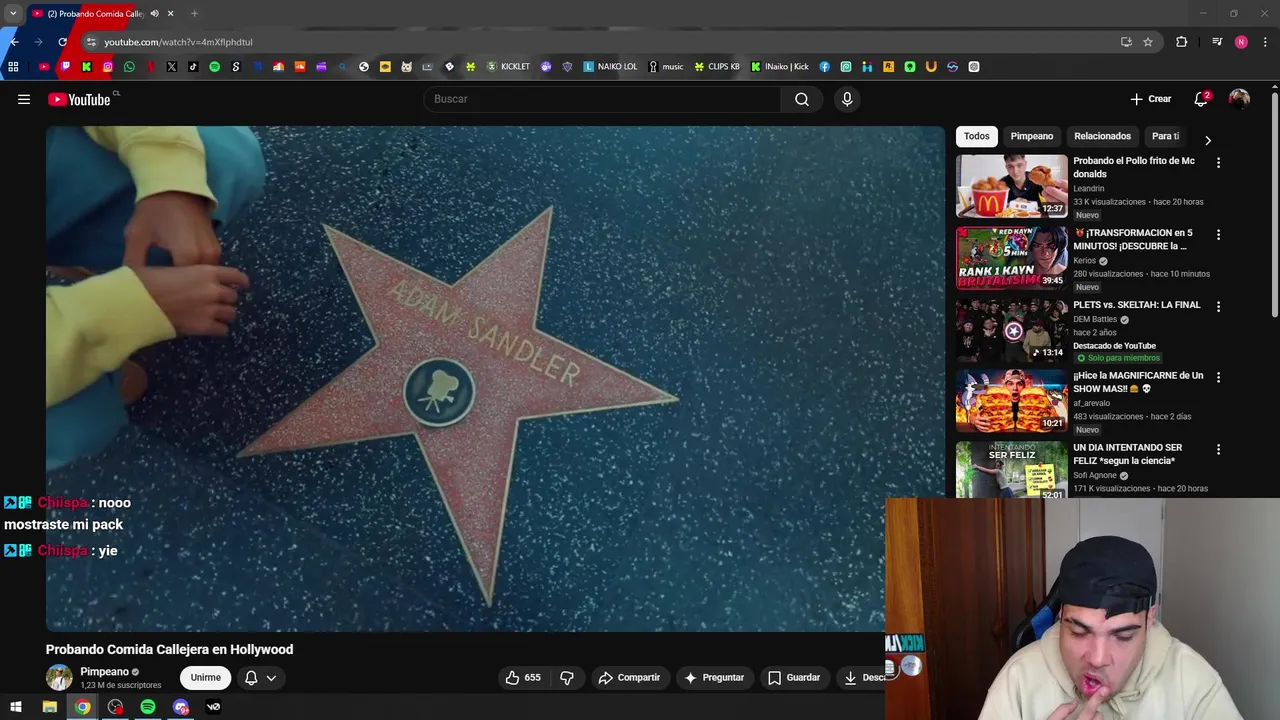Dislike the video with thumbs down

[567, 677]
